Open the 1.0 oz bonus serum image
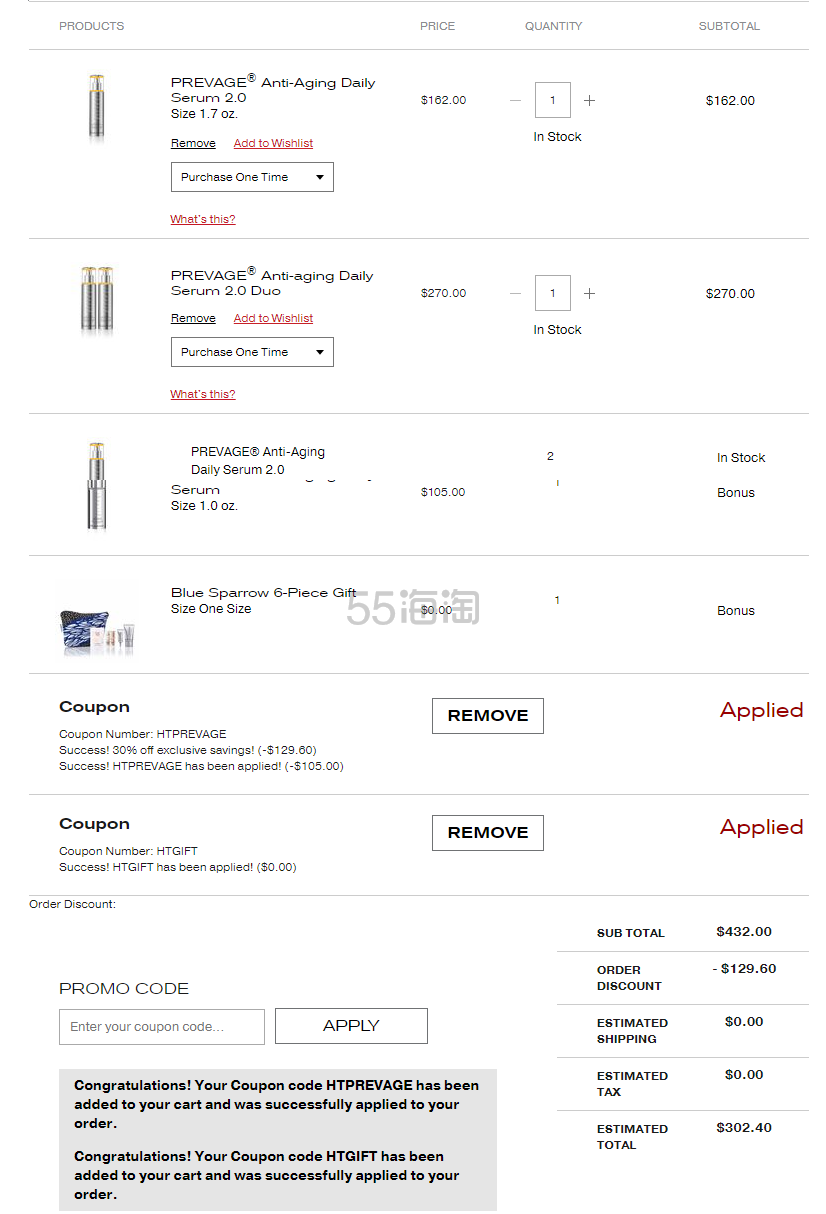 [96, 486]
